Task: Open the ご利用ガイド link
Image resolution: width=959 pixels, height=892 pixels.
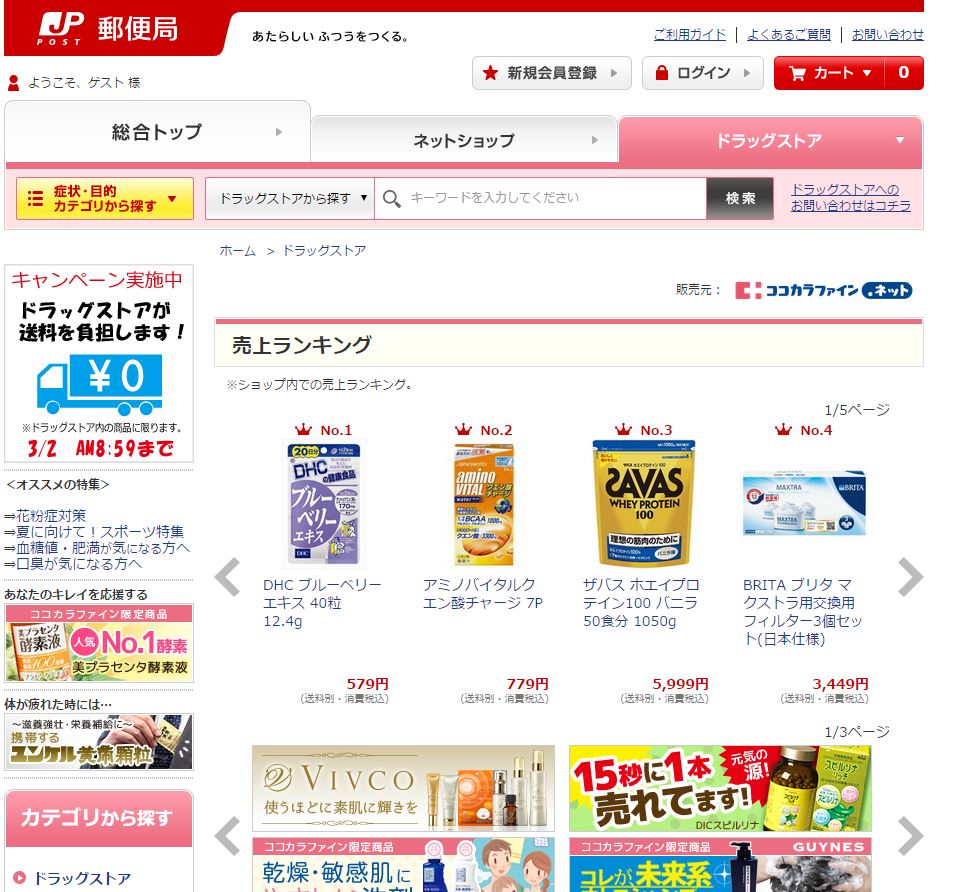Action: [690, 35]
